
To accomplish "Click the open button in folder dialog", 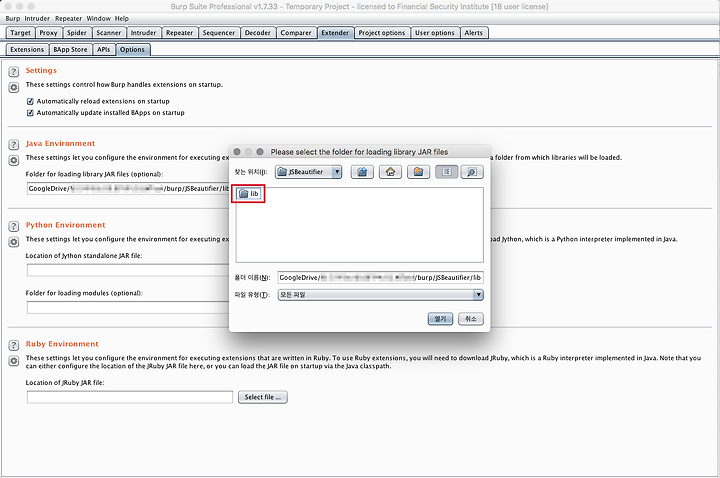I will (x=440, y=319).
